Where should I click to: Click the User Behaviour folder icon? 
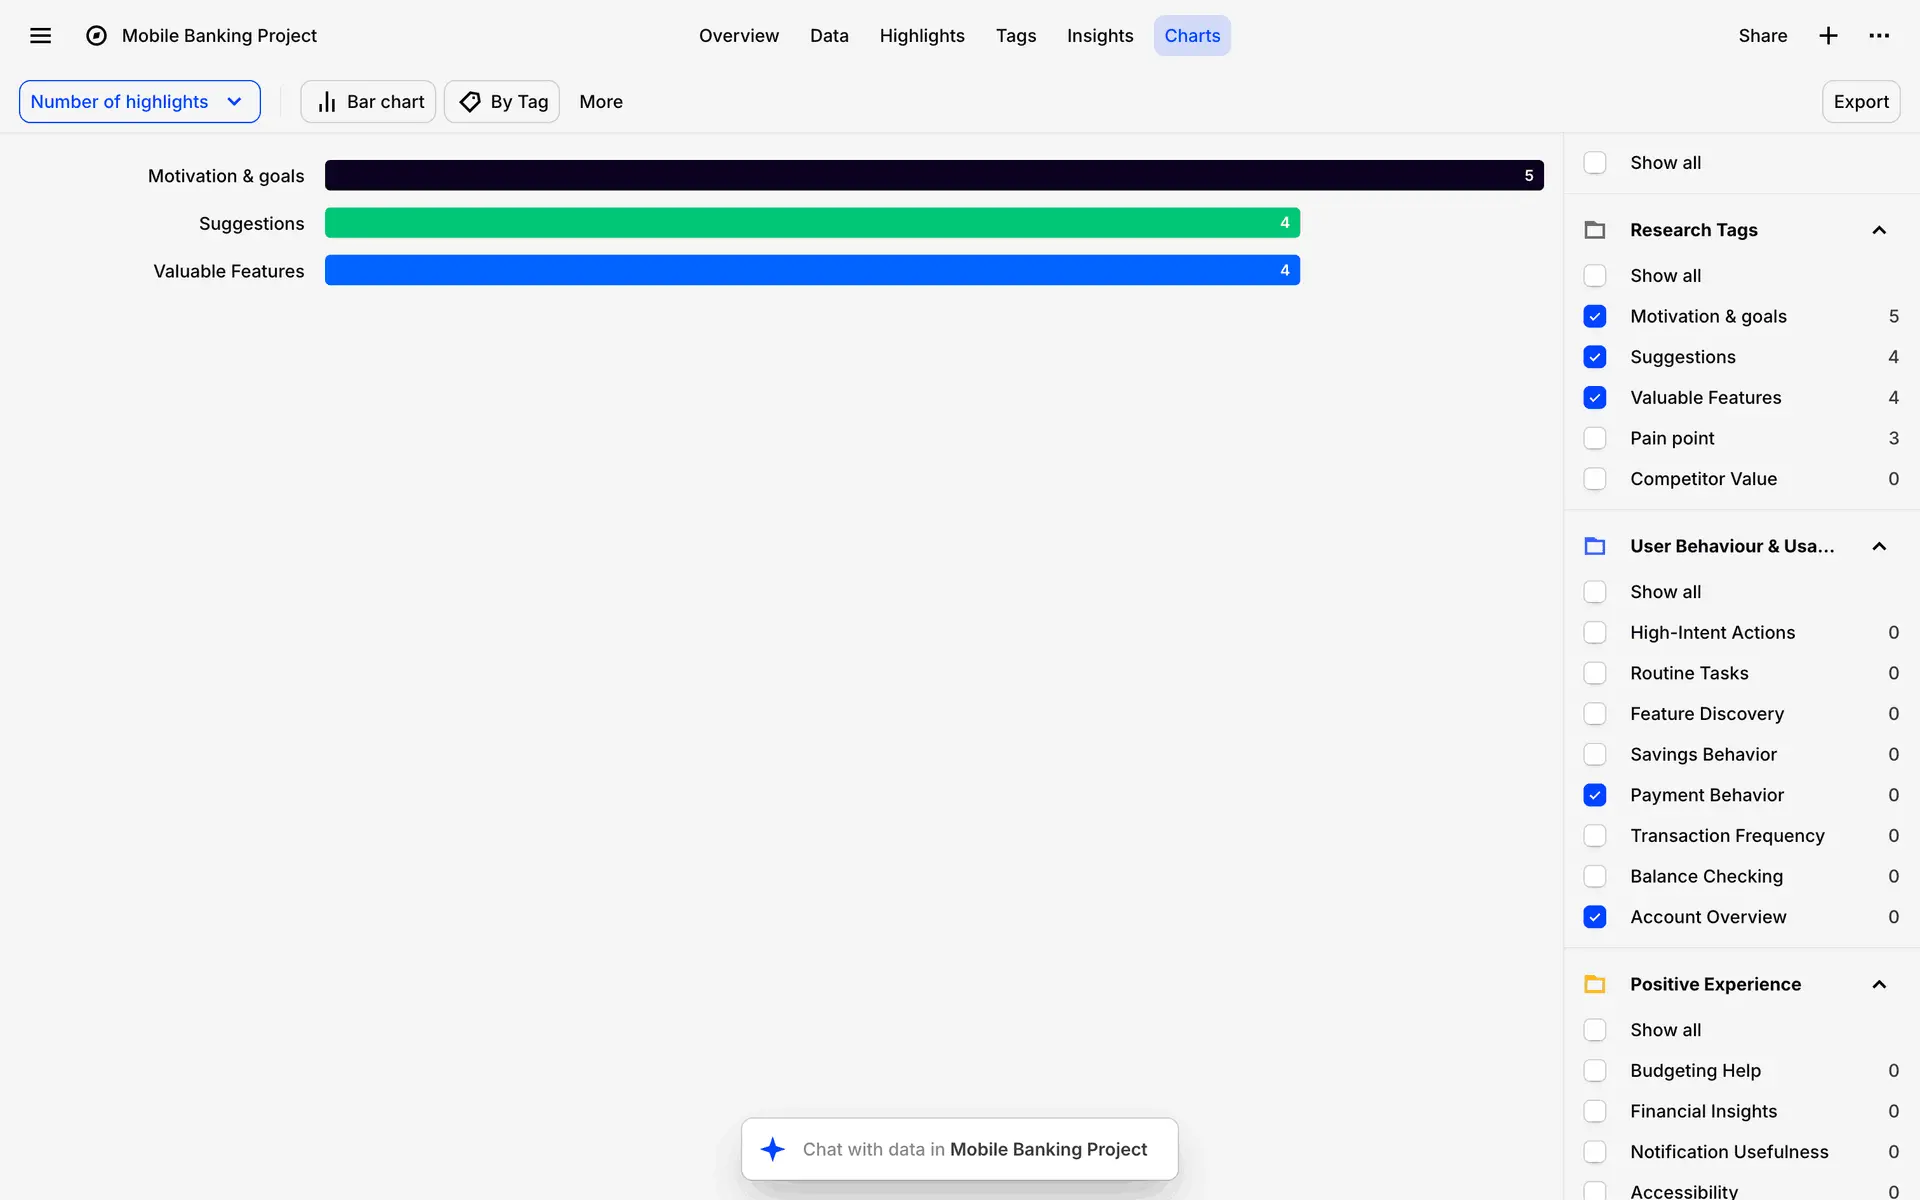[1595, 546]
